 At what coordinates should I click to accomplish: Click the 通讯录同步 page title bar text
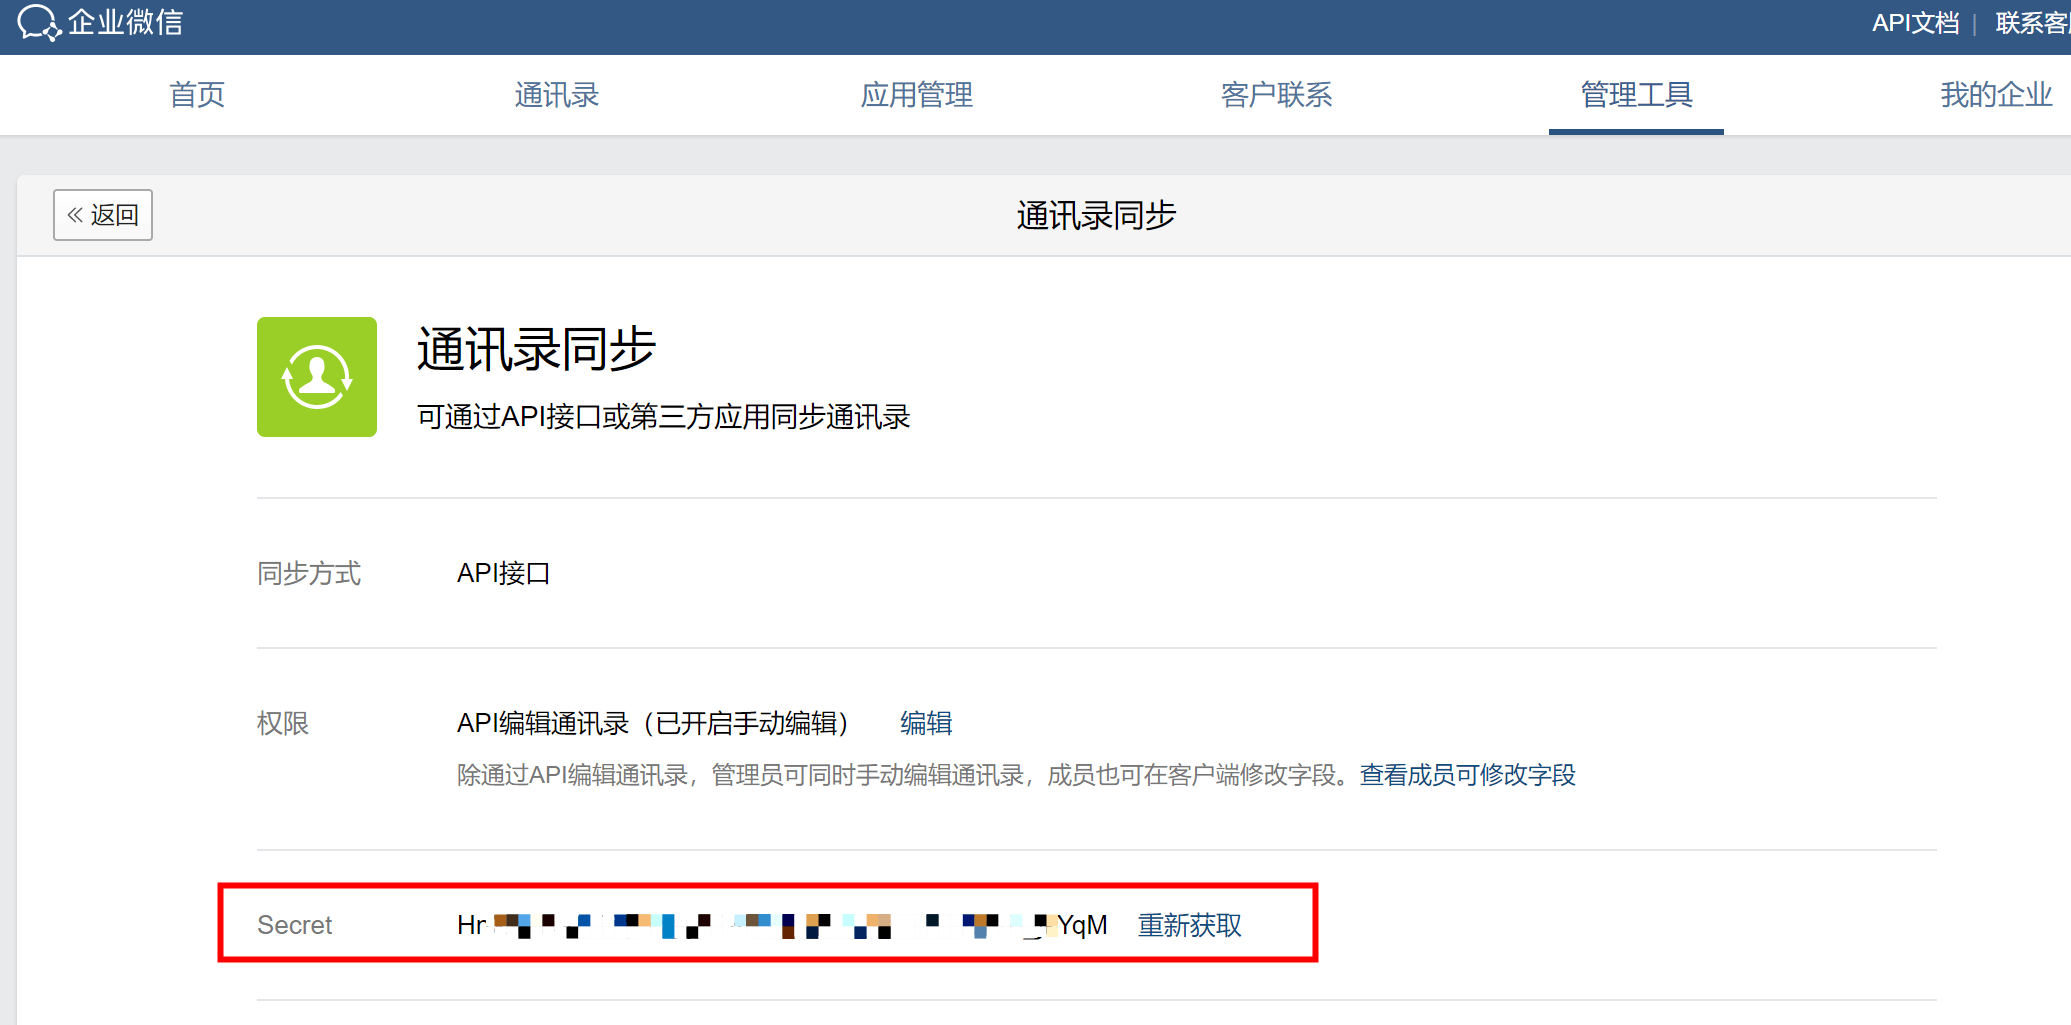[1096, 215]
